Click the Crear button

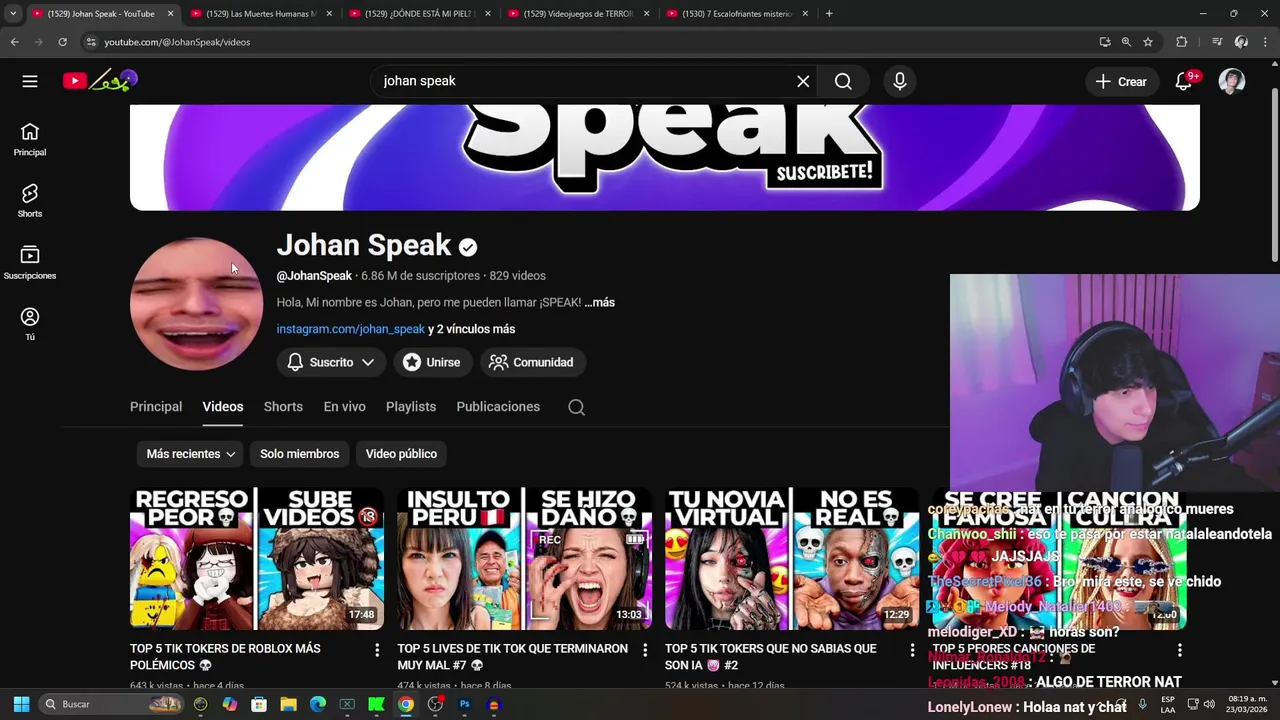(1122, 82)
